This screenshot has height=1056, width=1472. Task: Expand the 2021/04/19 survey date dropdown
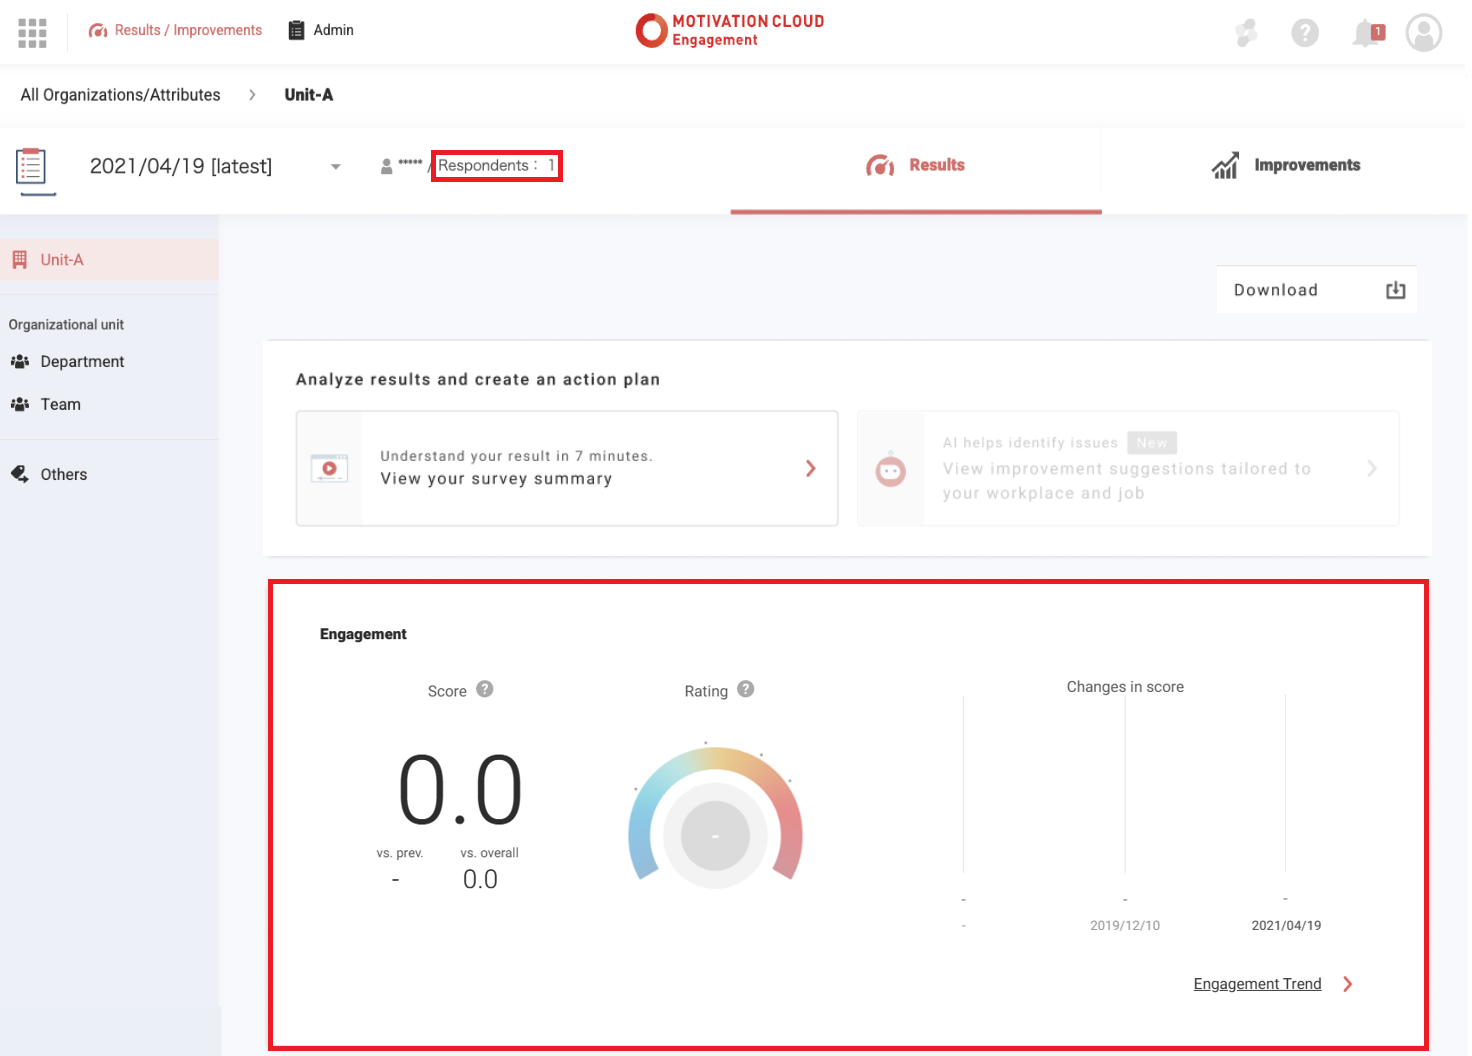[336, 167]
